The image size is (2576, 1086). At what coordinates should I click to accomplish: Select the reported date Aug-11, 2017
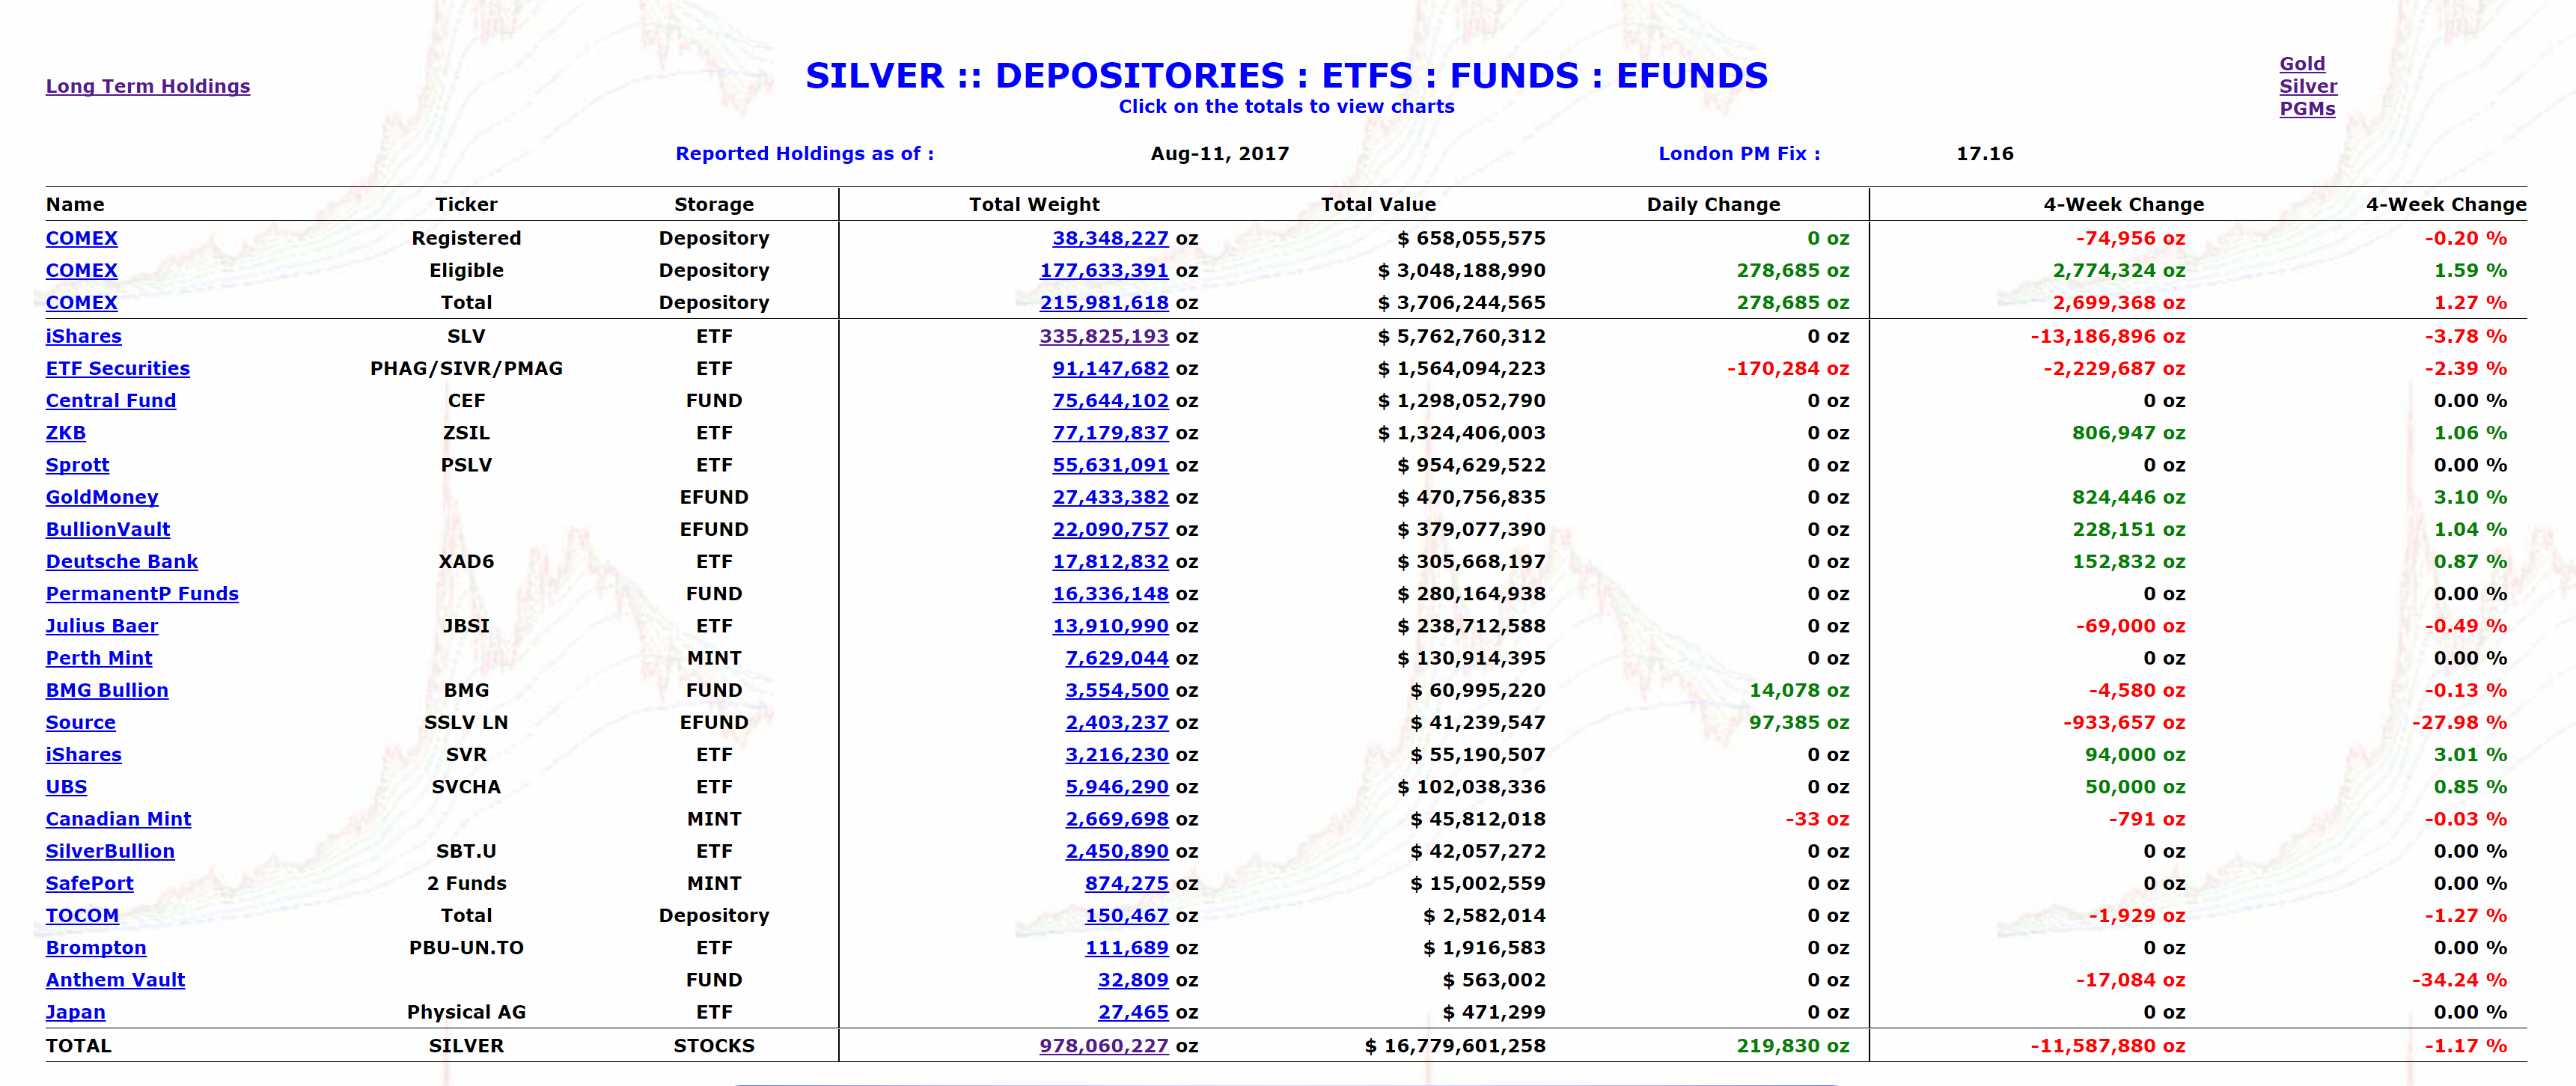[x=1220, y=153]
